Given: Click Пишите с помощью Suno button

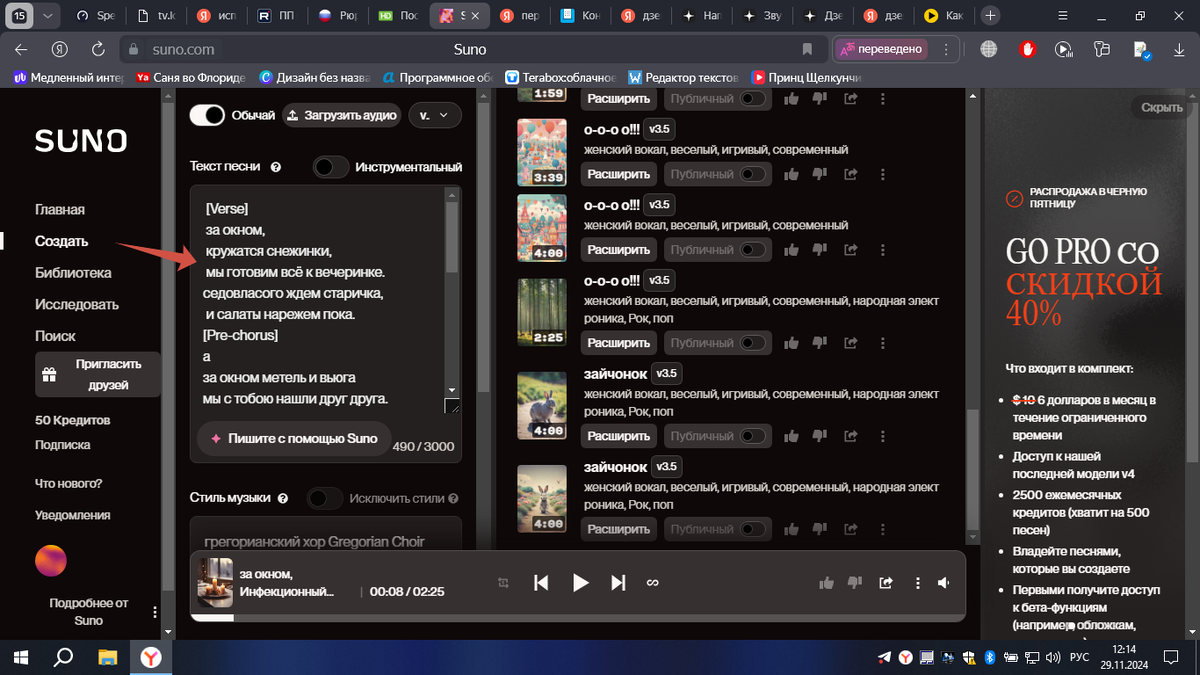Looking at the screenshot, I should click(x=293, y=438).
